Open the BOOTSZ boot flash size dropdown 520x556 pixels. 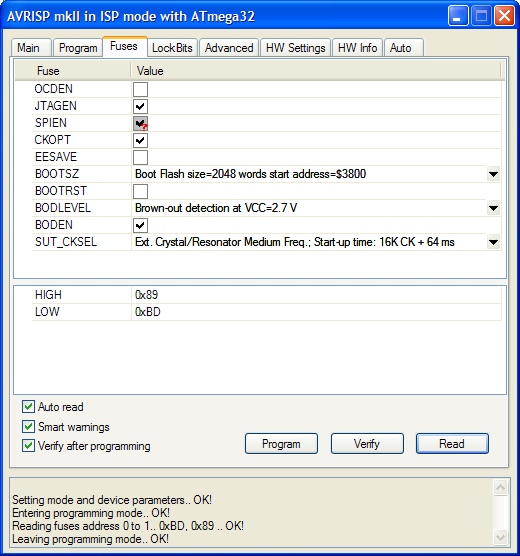pos(493,174)
